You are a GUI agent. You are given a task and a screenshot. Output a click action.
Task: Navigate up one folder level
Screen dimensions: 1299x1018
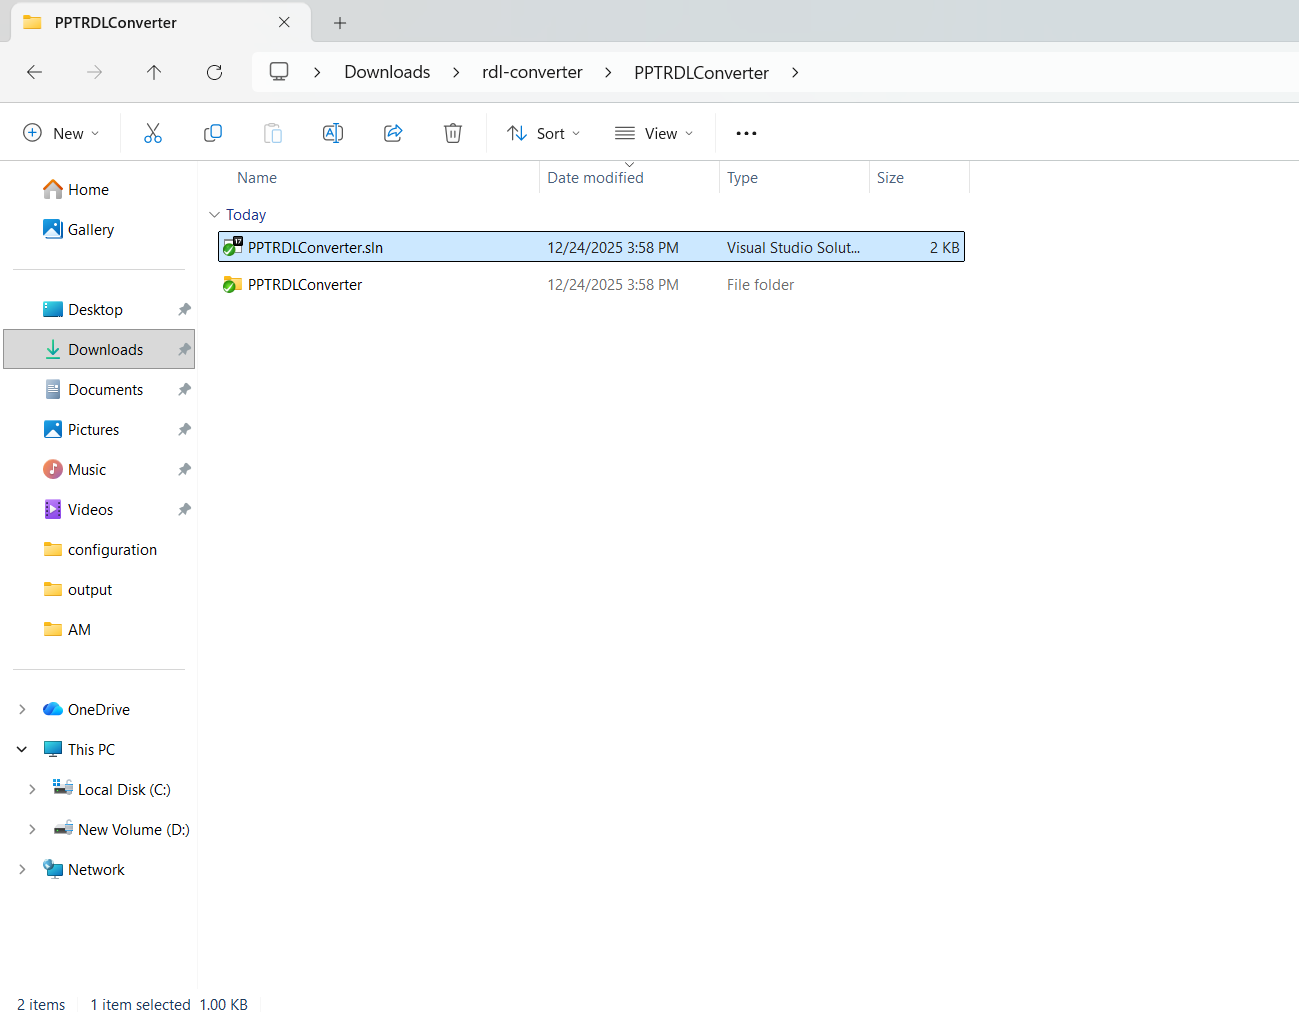pos(154,71)
